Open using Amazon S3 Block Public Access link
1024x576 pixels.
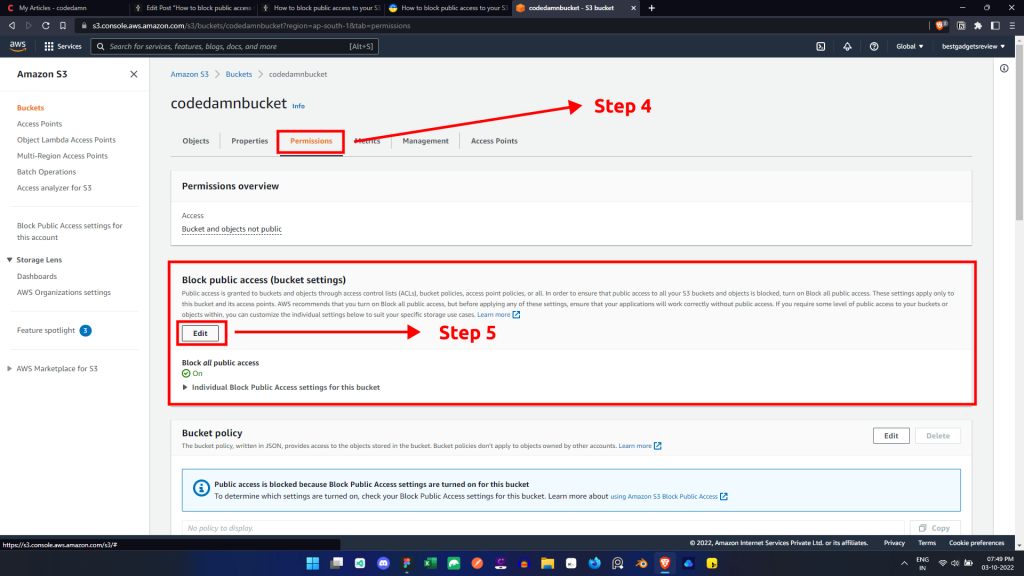coord(669,496)
